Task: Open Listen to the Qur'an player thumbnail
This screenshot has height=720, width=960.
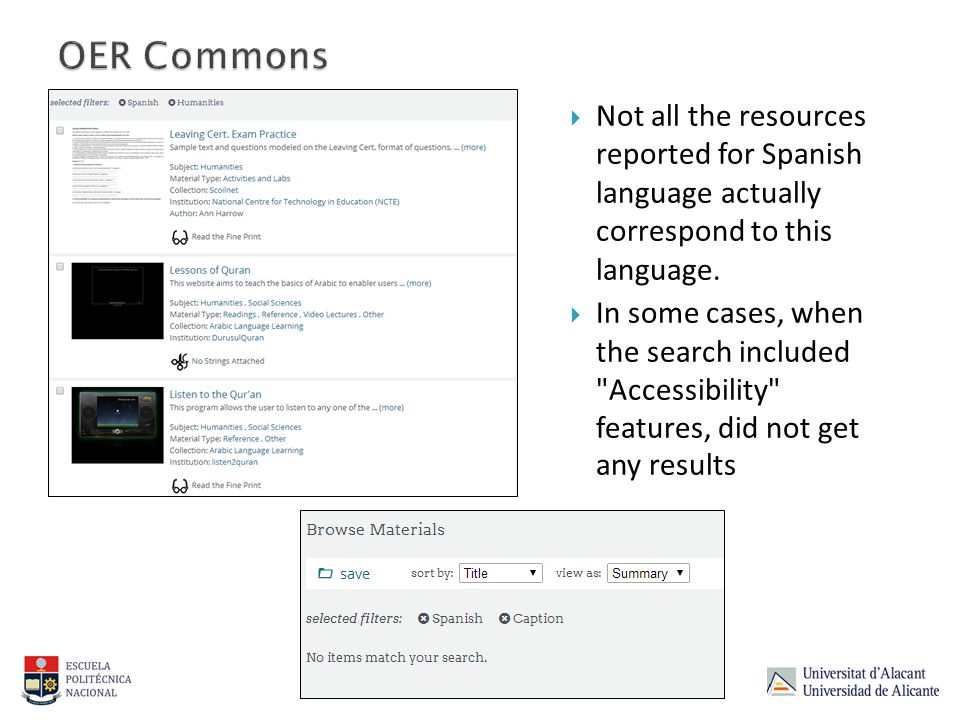Action: pos(118,425)
